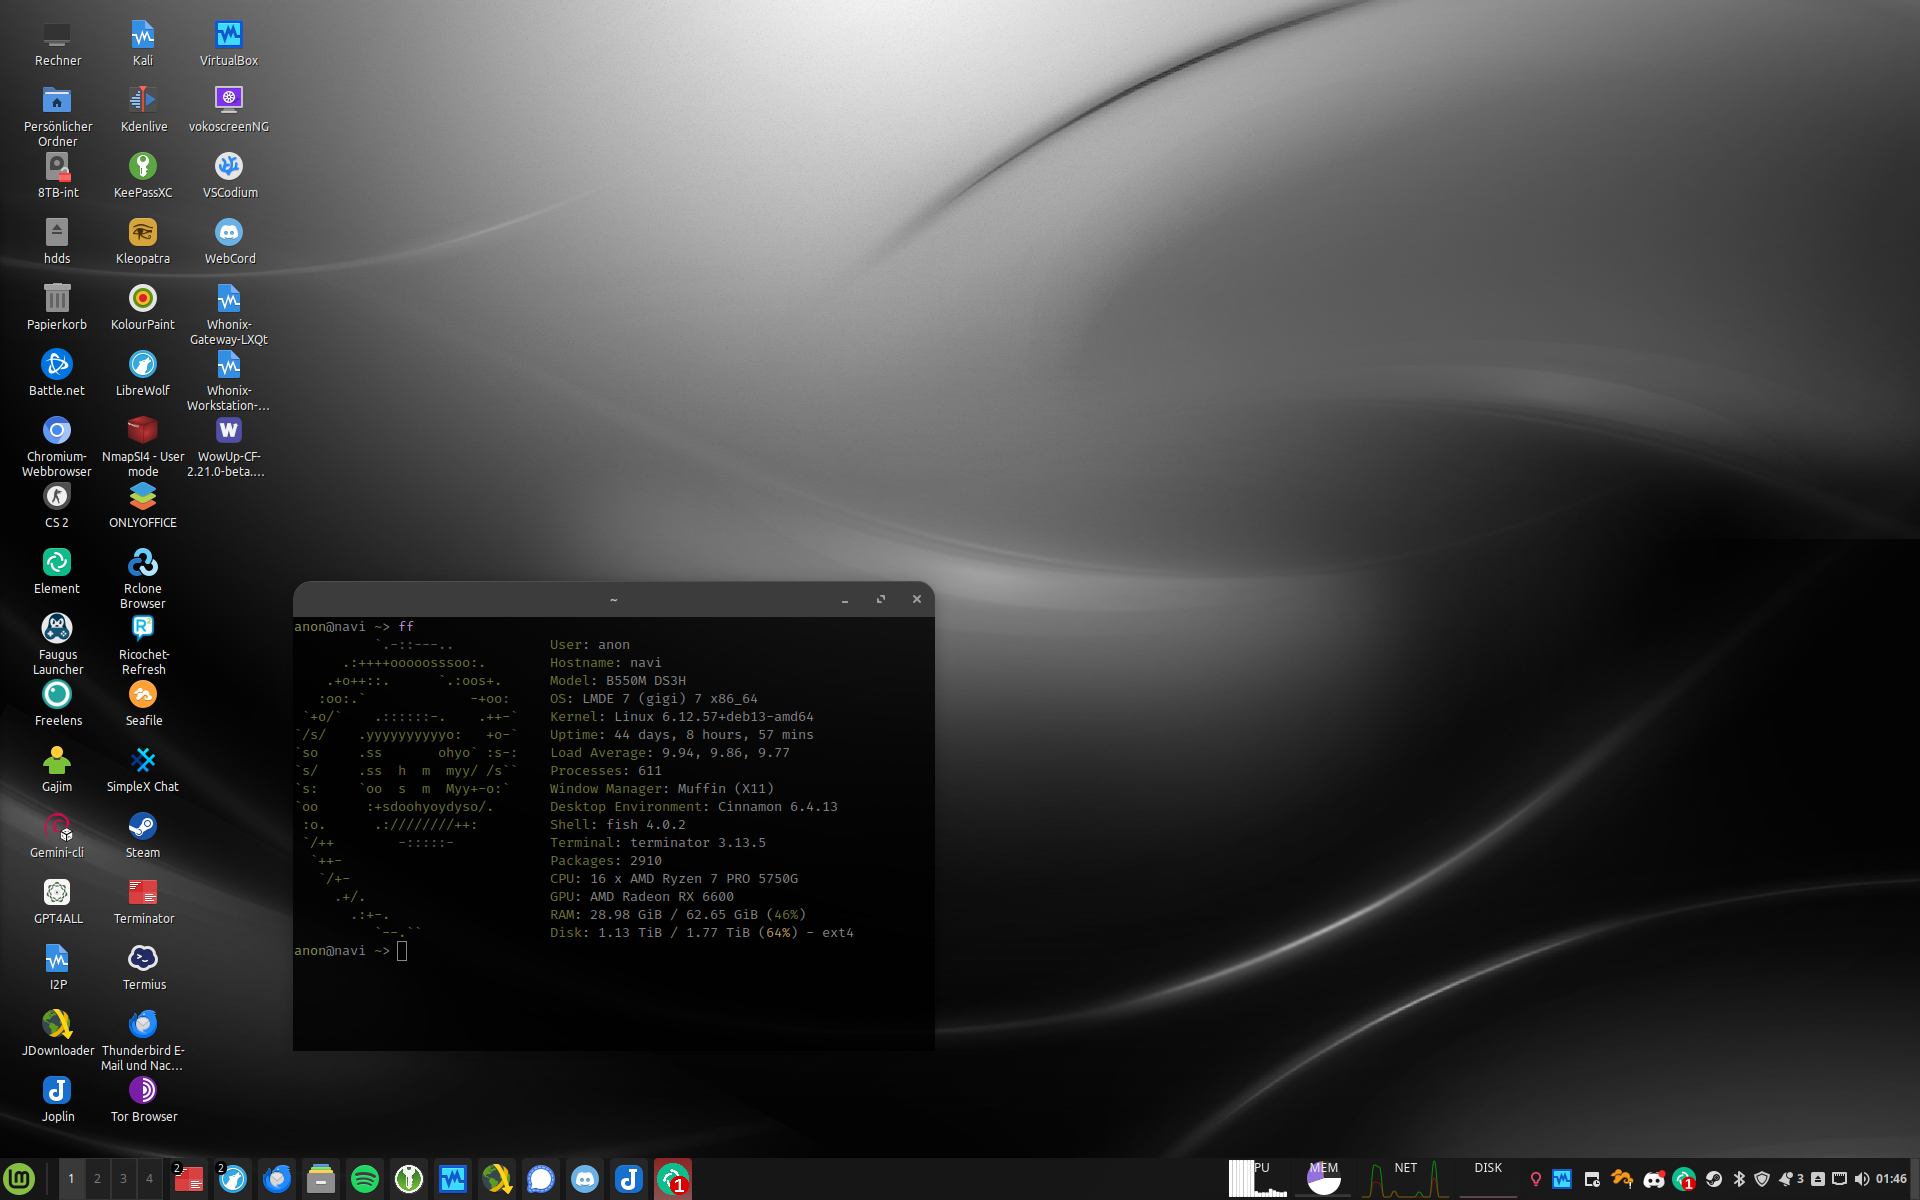This screenshot has width=1920, height=1200.
Task: Click the Discord taskbar launcher
Action: [585, 1179]
